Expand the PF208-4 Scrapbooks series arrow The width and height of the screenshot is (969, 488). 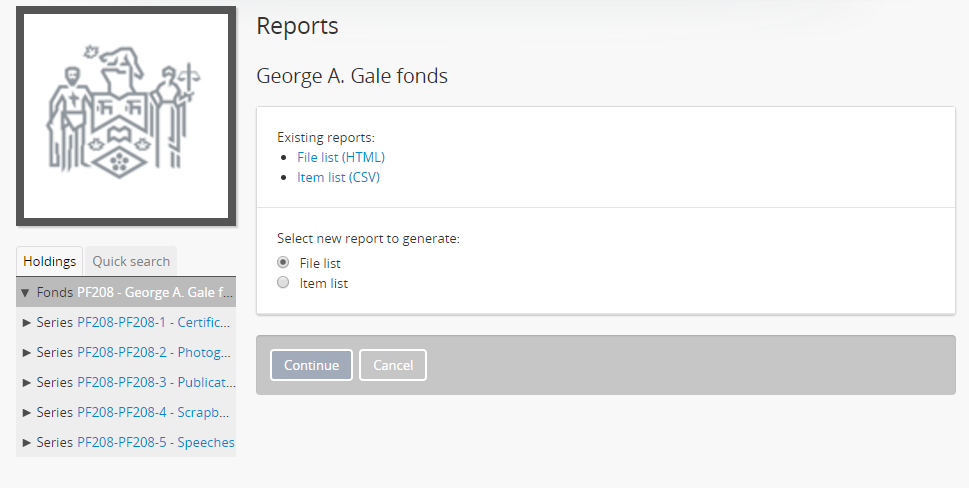27,412
